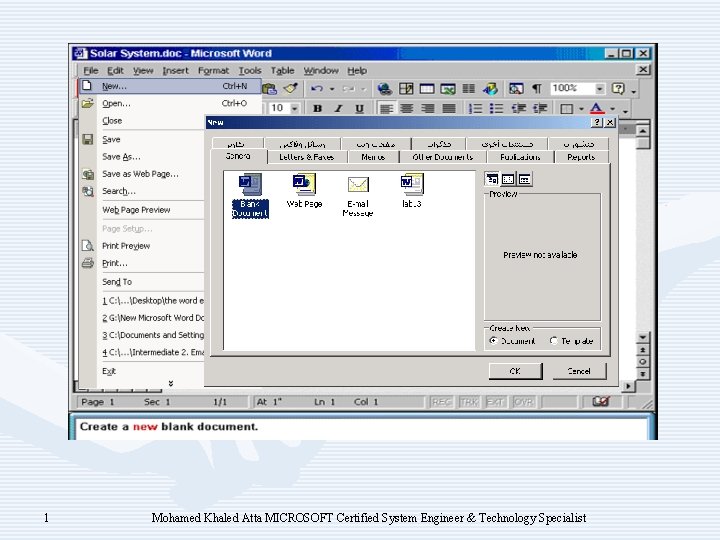This screenshot has height=540, width=720.
Task: Open the Zoom 100% dropdown
Action: 600,88
